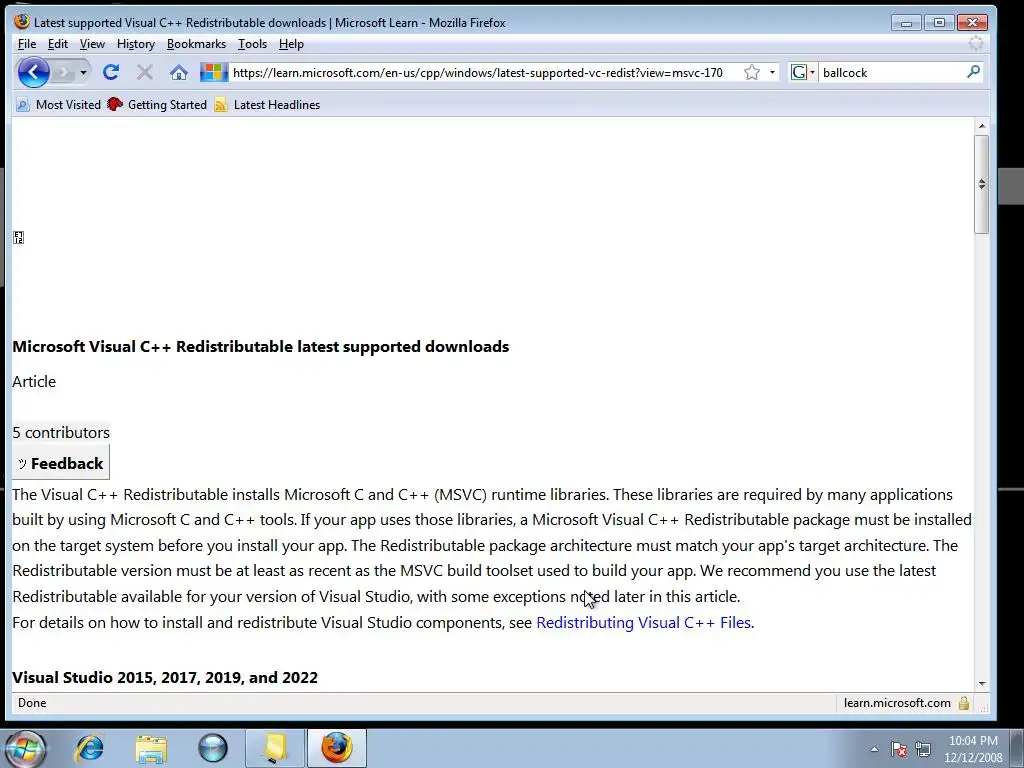Viewport: 1024px width, 768px height.
Task: Switch to Firefox taskbar button
Action: (x=337, y=748)
